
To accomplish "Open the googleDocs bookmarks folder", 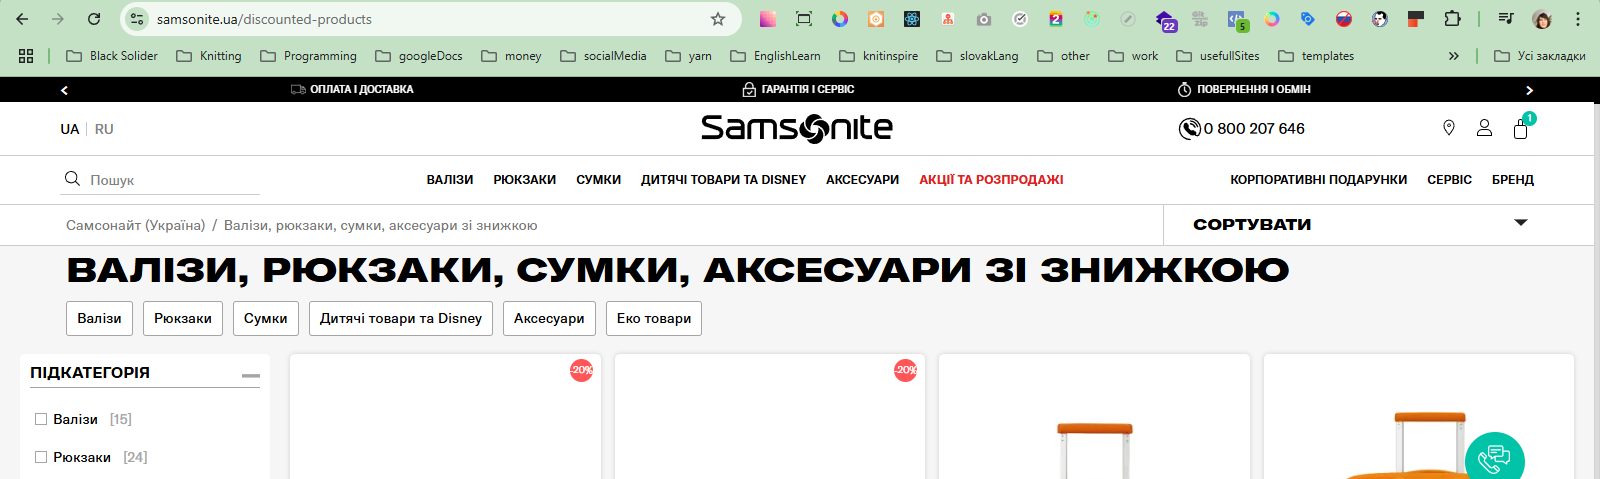I will pyautogui.click(x=418, y=56).
